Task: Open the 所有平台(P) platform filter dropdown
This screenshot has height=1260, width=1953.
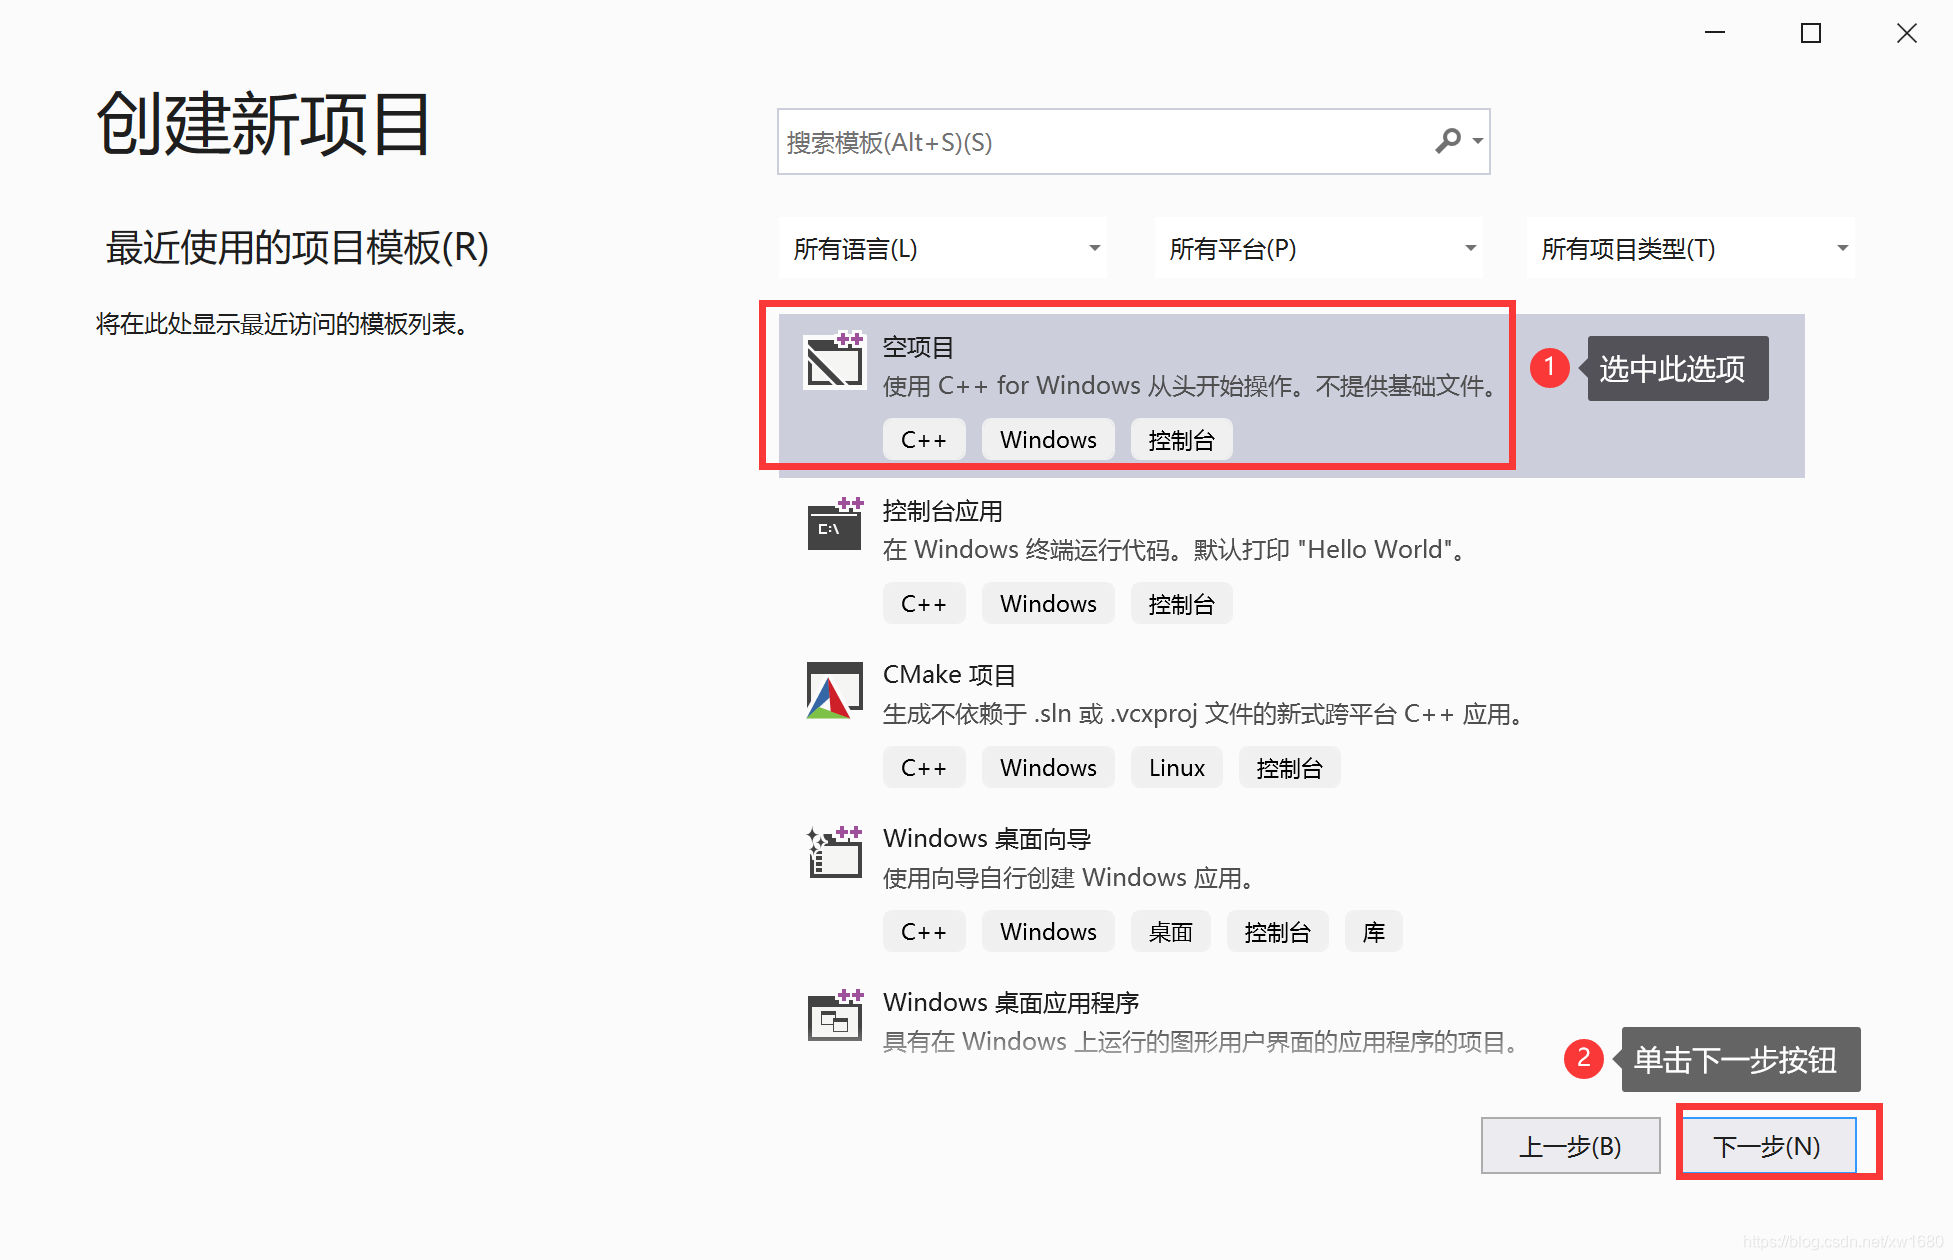Action: [1319, 248]
